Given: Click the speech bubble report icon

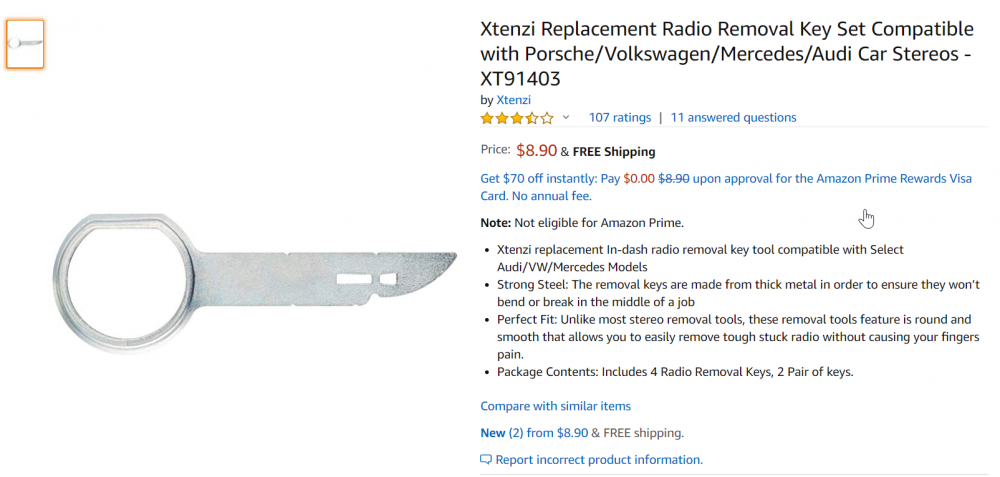Looking at the screenshot, I should pos(486,460).
